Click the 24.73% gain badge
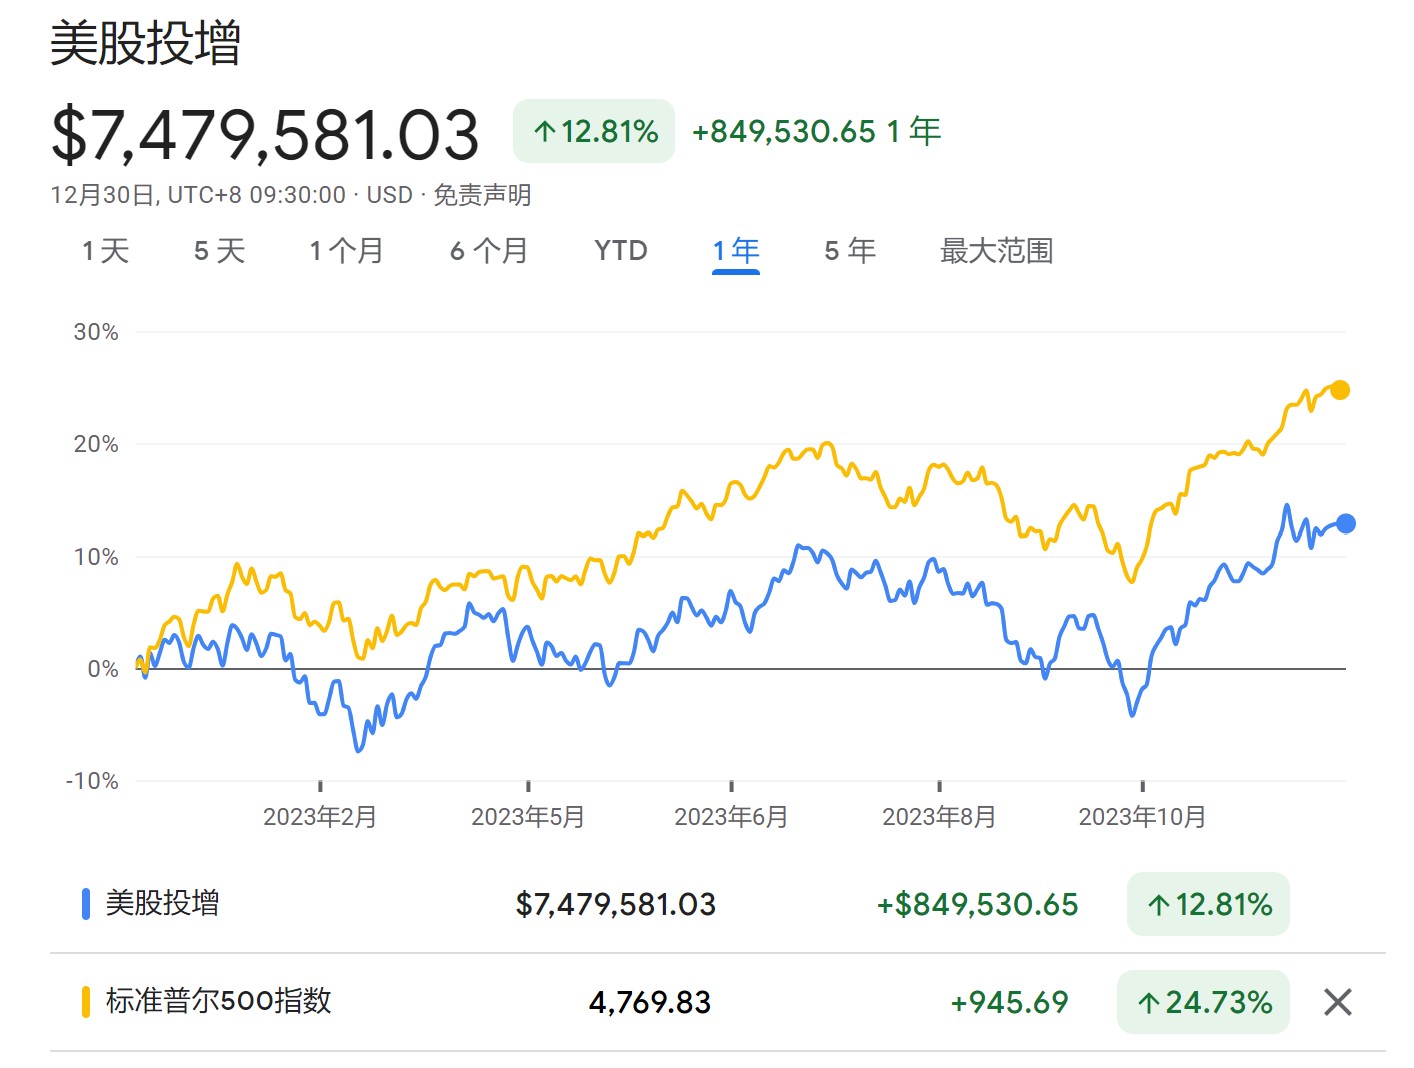The image size is (1414, 1068). pyautogui.click(x=1203, y=1002)
